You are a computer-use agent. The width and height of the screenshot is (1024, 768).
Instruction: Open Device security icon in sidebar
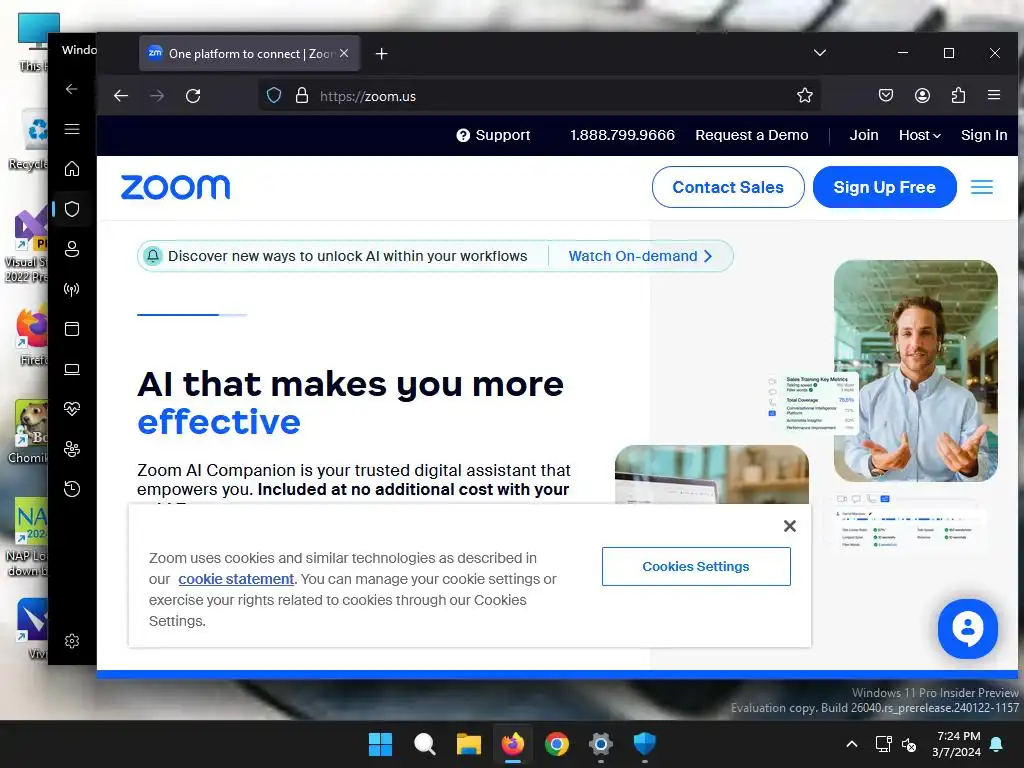(x=72, y=369)
